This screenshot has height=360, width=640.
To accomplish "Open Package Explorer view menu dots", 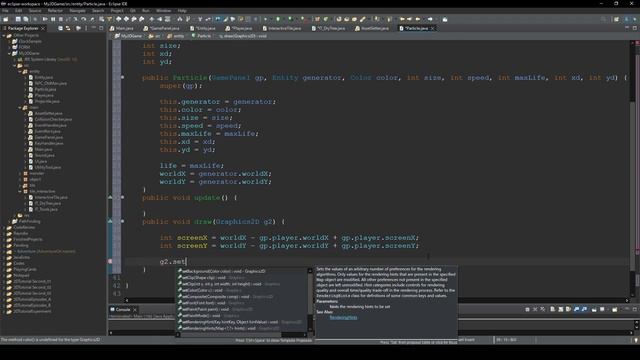I will (86, 28).
